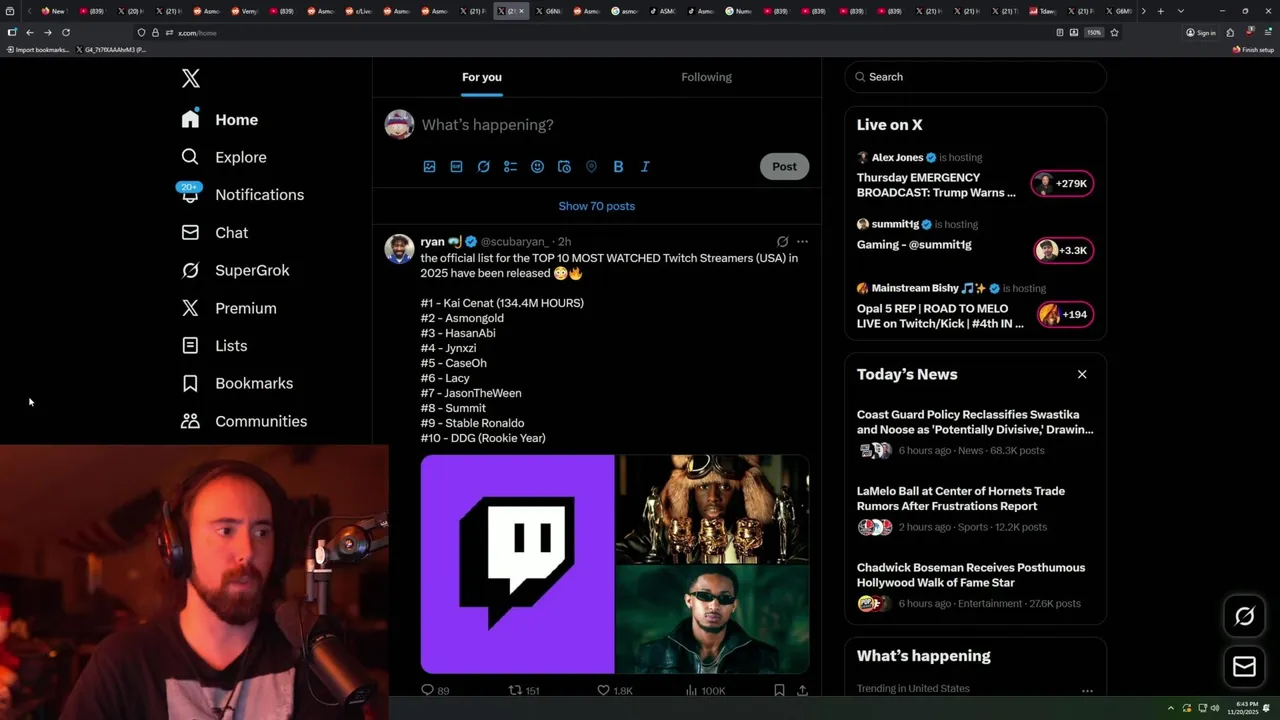
Task: Open @scubaryan_ handle link
Action: pyautogui.click(x=514, y=242)
